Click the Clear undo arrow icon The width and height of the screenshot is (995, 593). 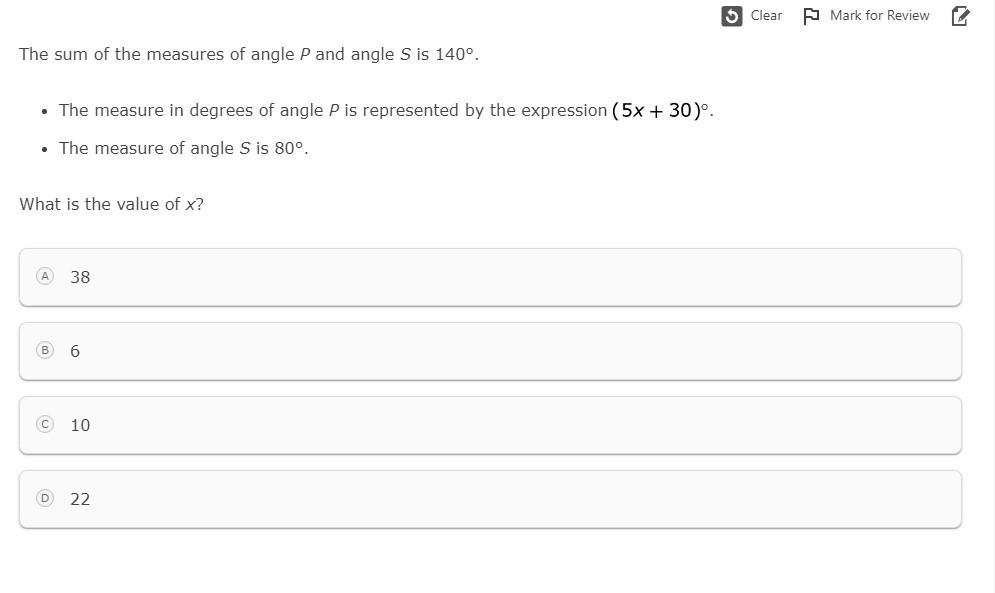point(732,16)
